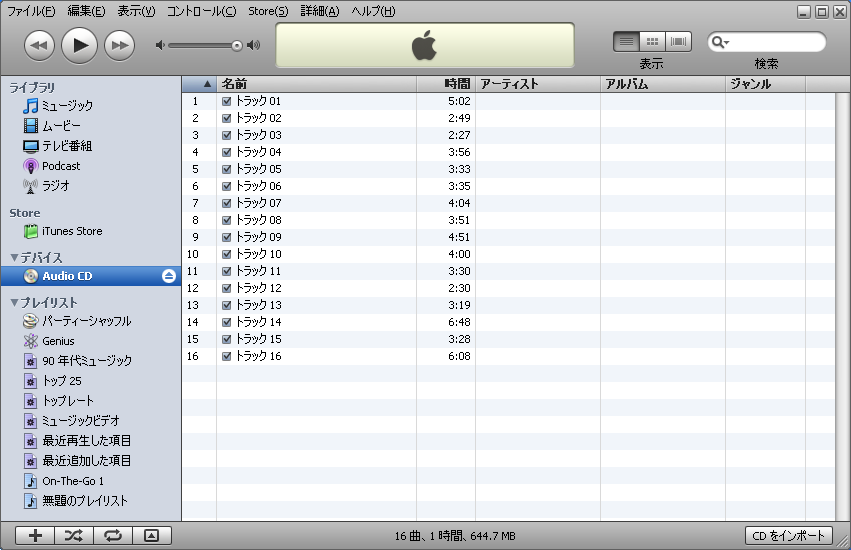Show the artwork viewer panel
Screen dimensions: 851x550
click(x=152, y=536)
